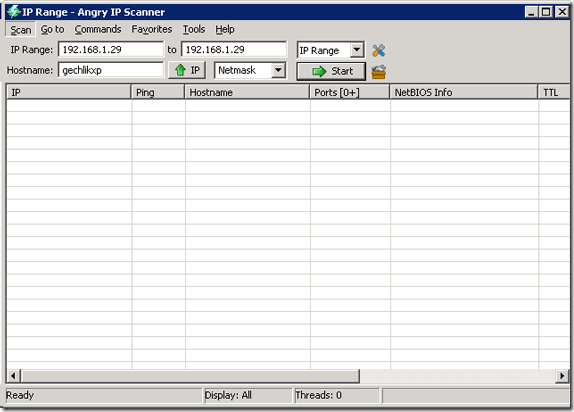Open the Tools menu
This screenshot has height=412, width=574.
pos(194,29)
